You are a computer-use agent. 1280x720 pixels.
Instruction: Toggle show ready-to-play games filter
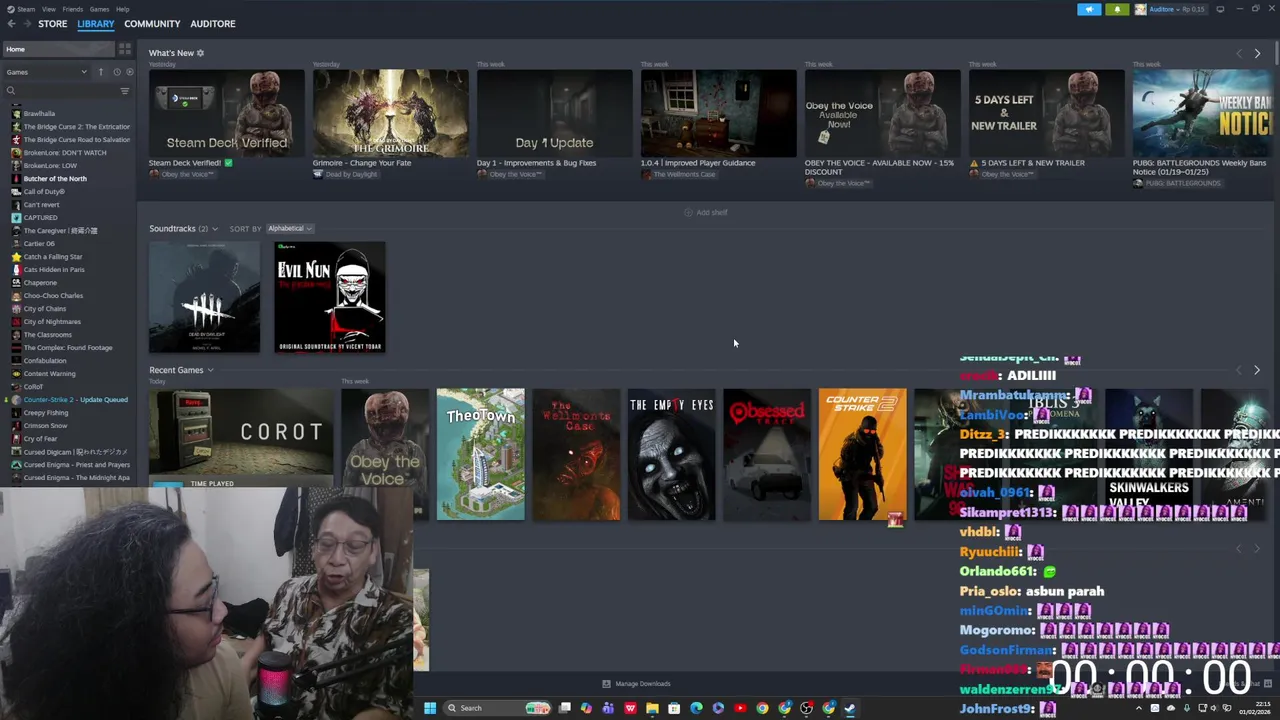129,72
